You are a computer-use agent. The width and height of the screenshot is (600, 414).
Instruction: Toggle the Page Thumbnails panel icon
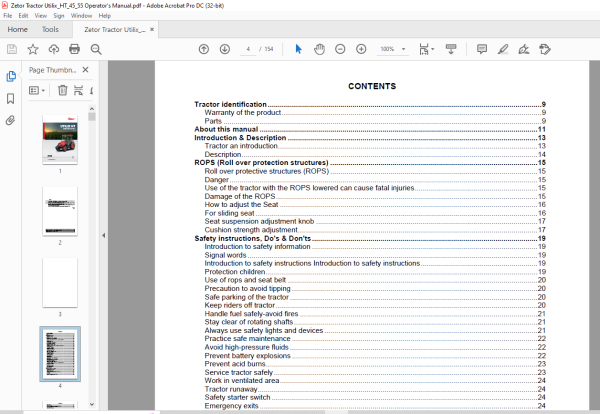click(11, 76)
